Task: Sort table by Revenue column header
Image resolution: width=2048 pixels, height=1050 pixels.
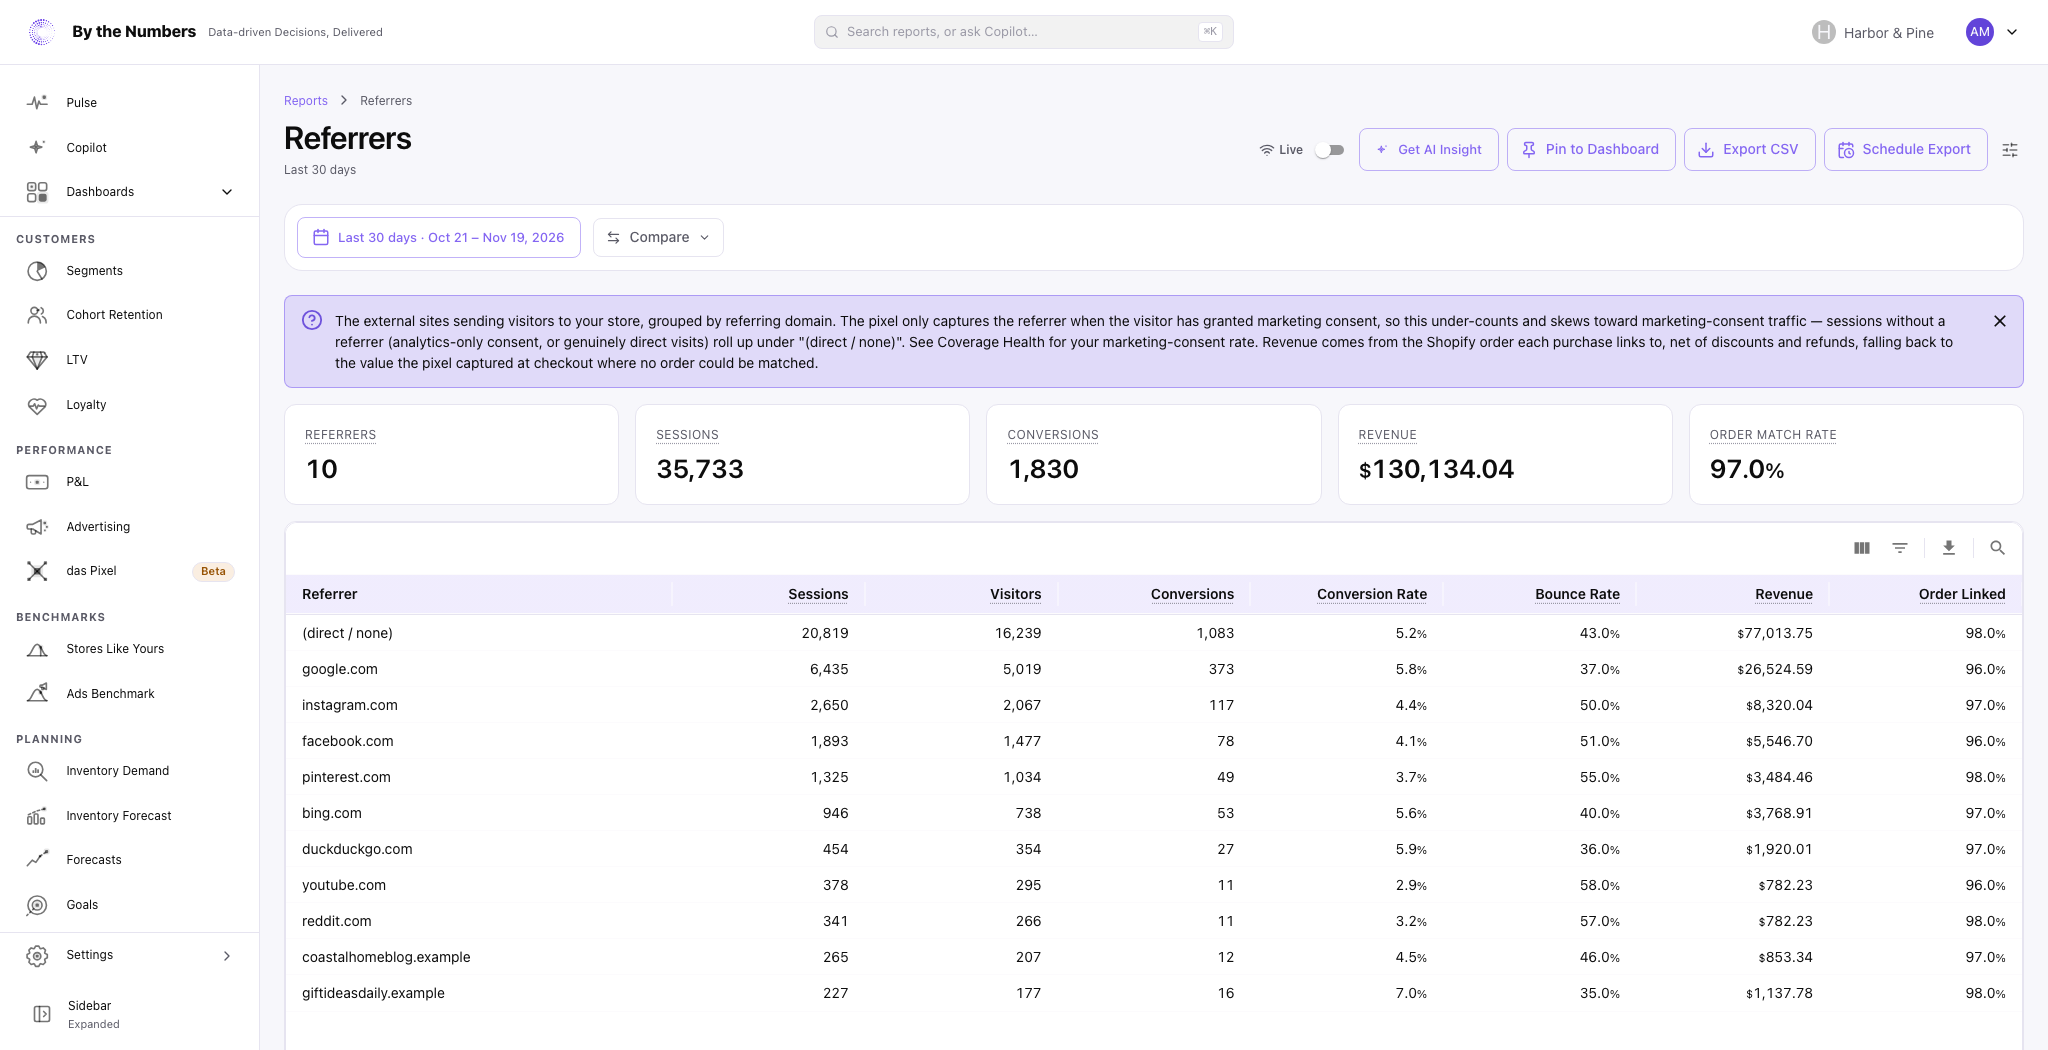Action: [1784, 594]
